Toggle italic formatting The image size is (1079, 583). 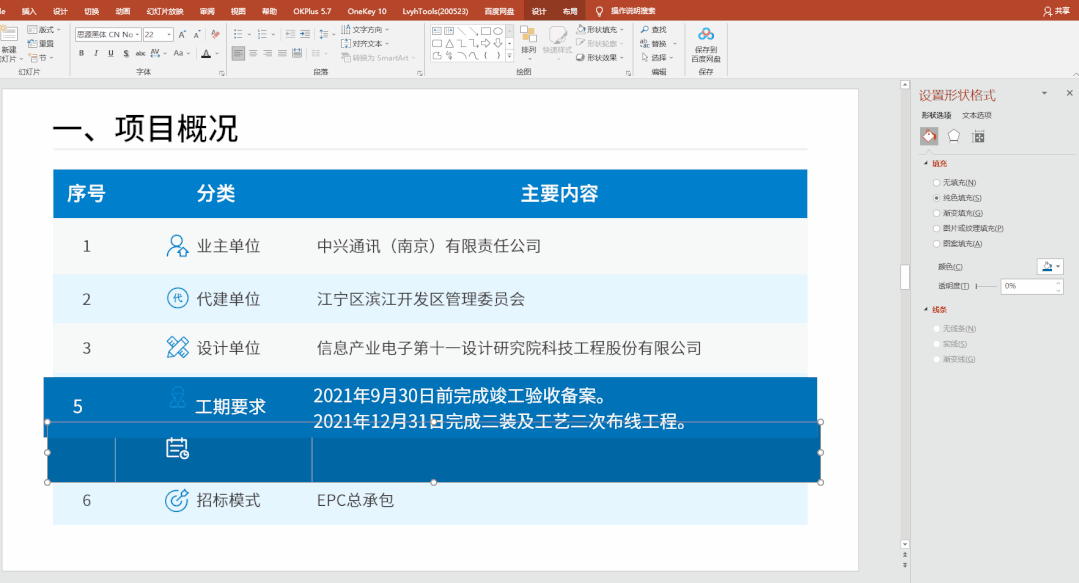[96, 54]
